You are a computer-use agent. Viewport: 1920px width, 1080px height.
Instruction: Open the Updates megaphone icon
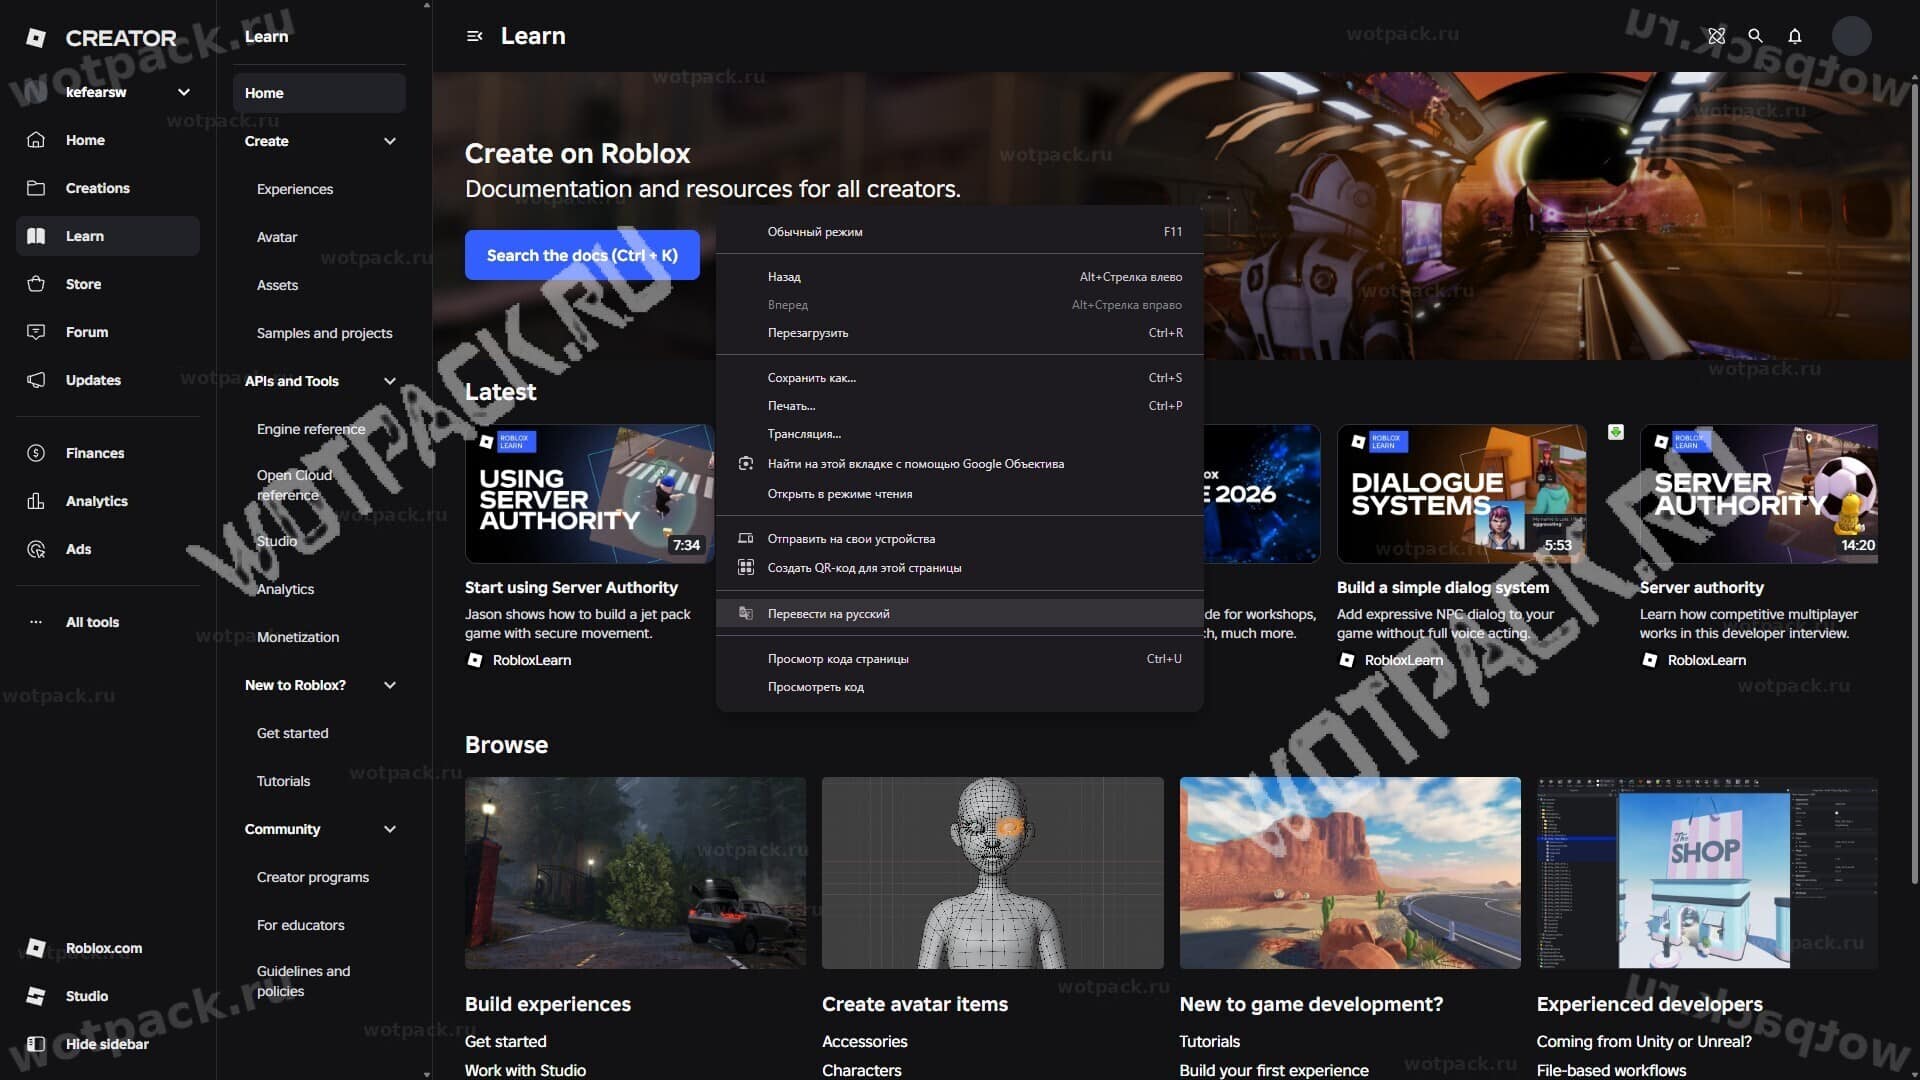pos(36,380)
